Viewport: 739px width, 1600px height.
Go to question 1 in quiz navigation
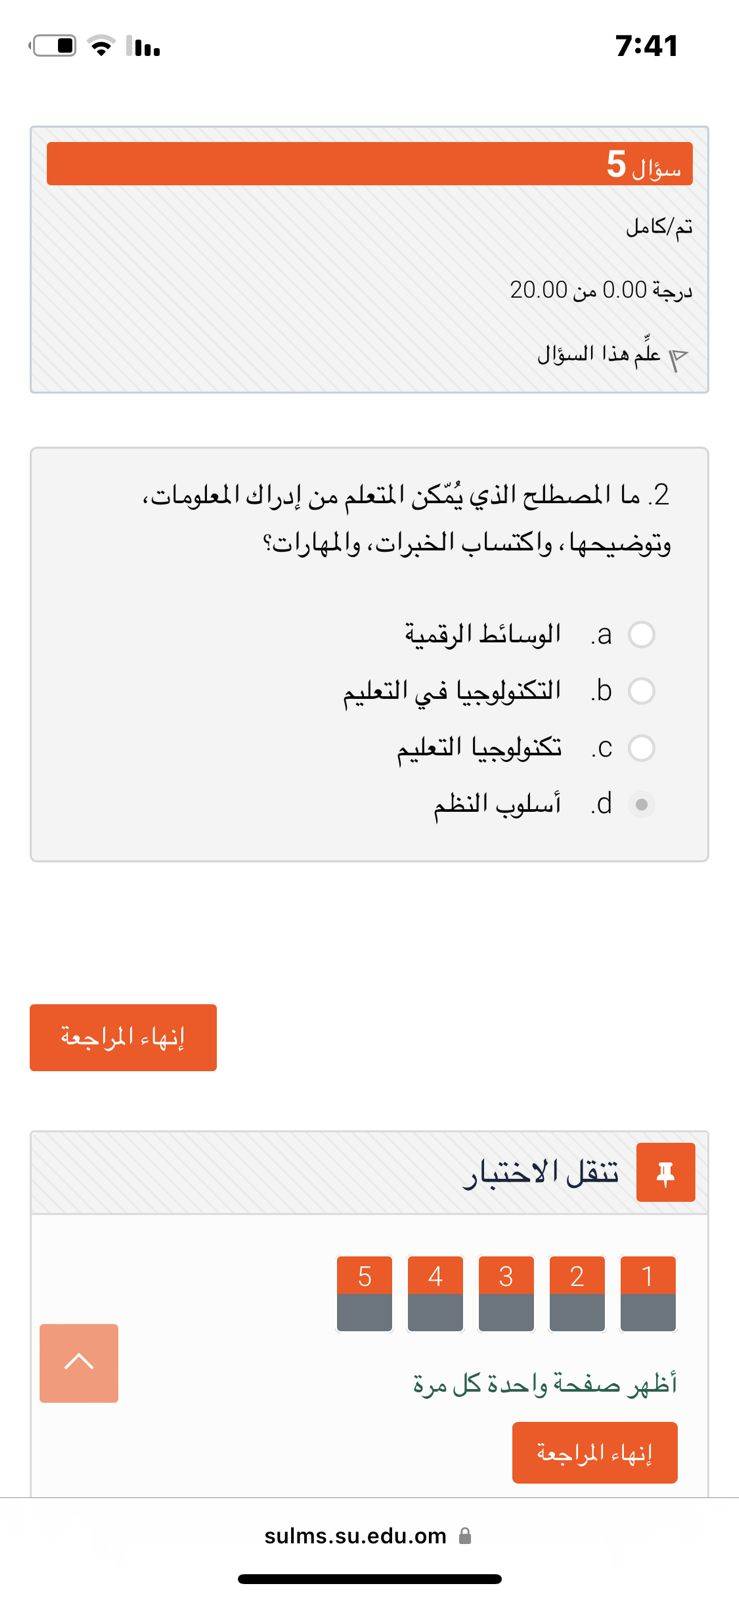(x=647, y=1293)
